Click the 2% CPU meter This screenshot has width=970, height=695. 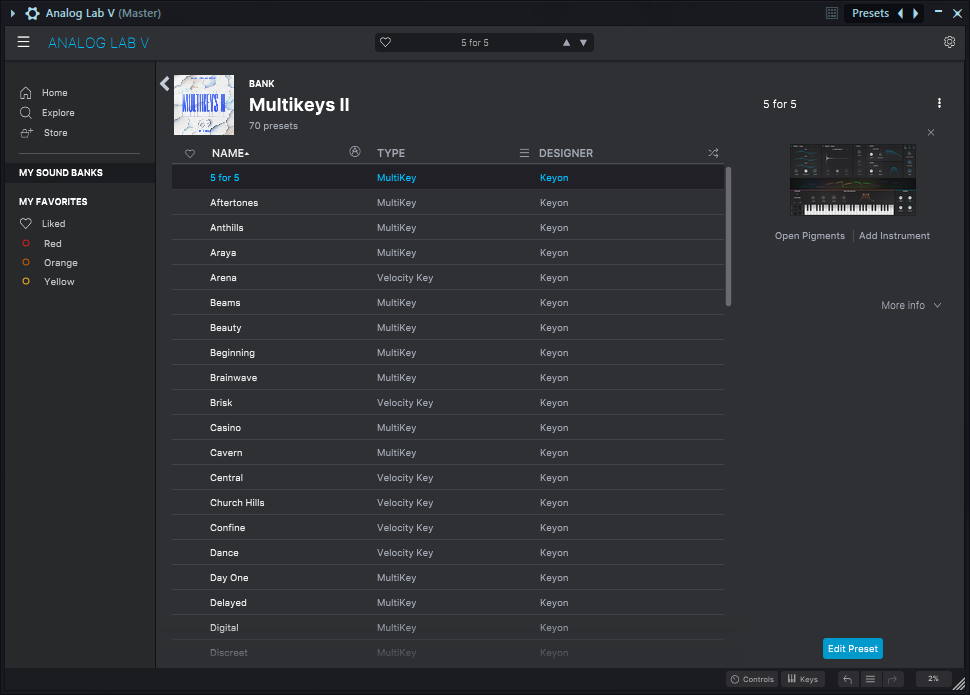933,679
